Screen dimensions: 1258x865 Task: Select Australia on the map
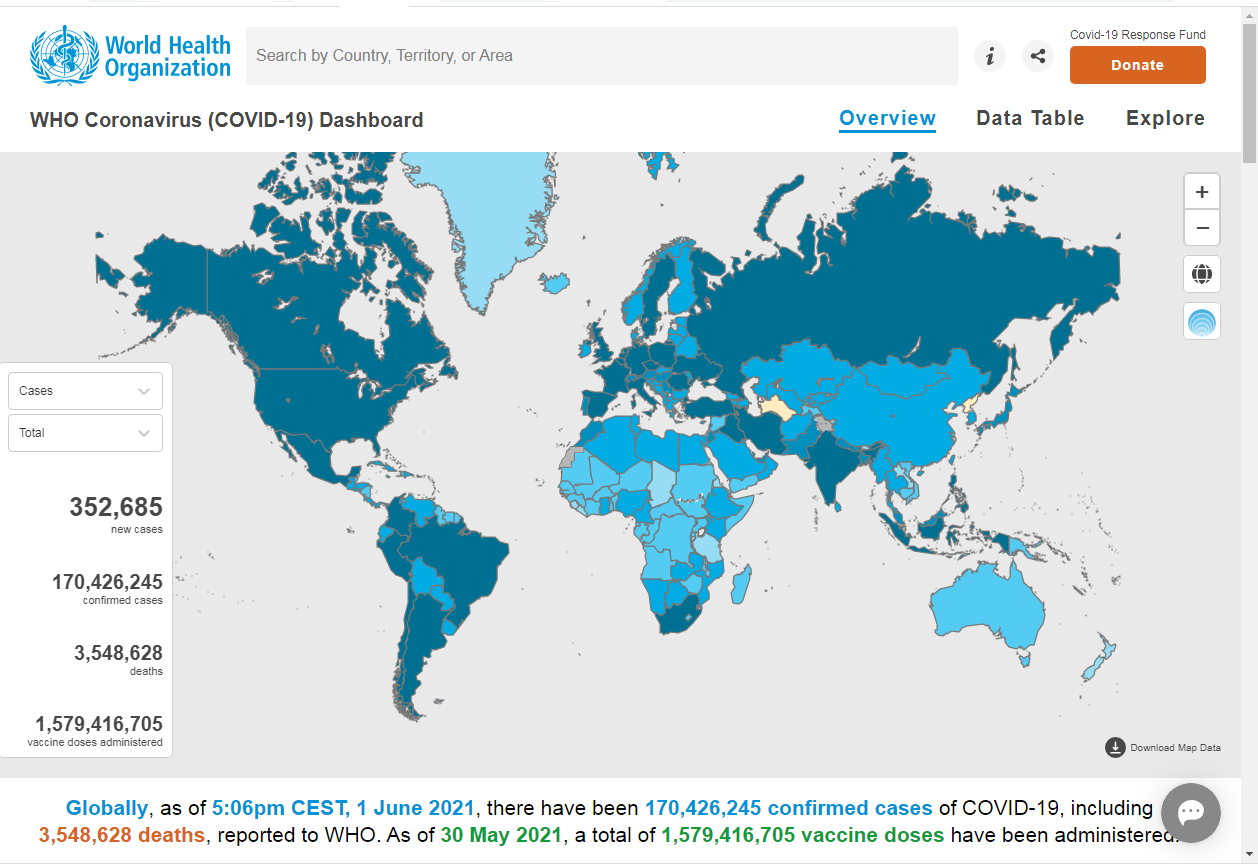tap(990, 605)
